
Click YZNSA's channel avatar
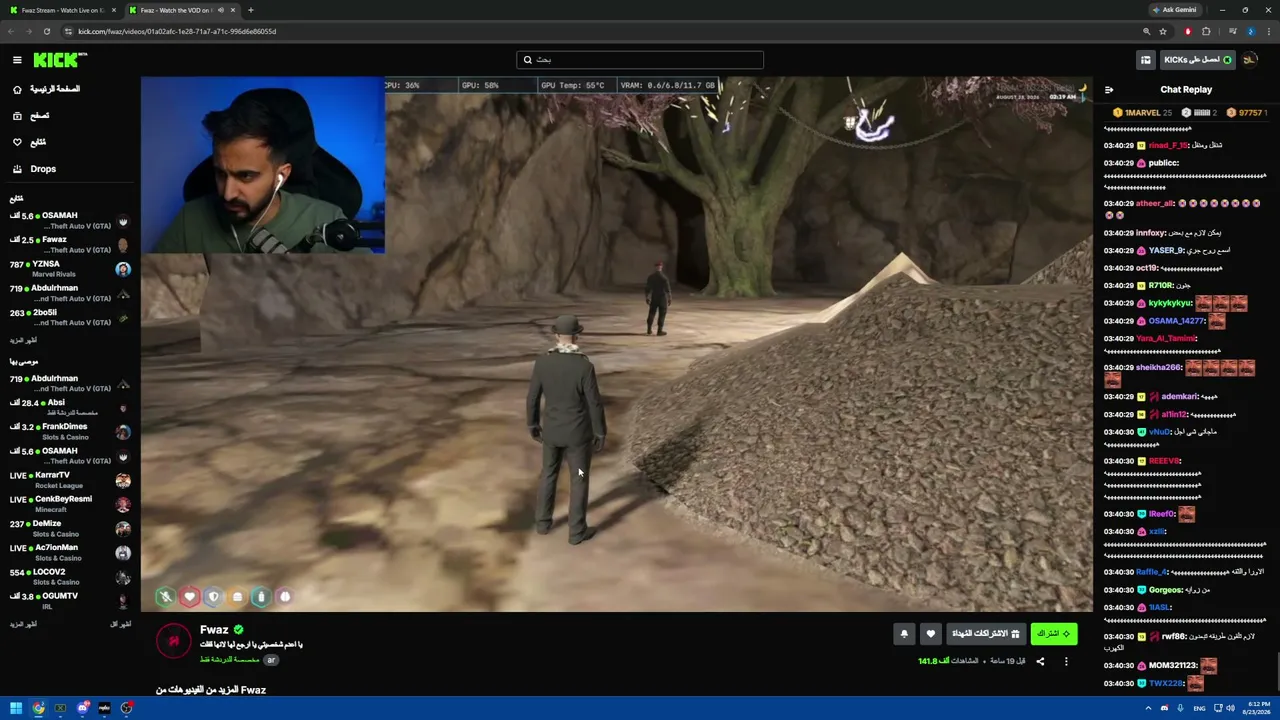(x=123, y=269)
